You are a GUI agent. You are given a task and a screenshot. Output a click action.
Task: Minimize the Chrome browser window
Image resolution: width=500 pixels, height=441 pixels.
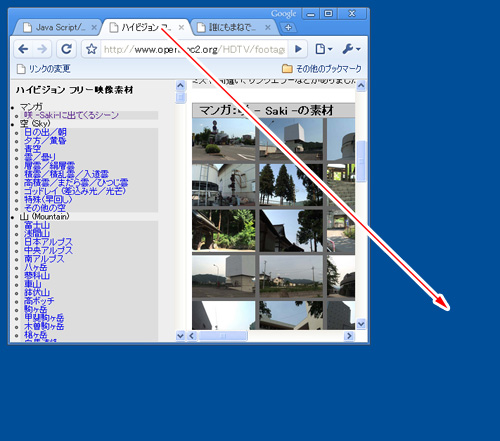(311, 14)
